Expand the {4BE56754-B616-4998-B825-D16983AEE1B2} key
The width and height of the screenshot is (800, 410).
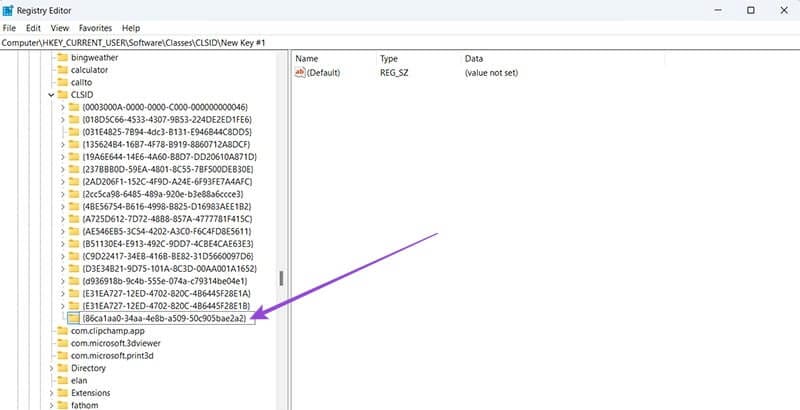[x=62, y=207]
